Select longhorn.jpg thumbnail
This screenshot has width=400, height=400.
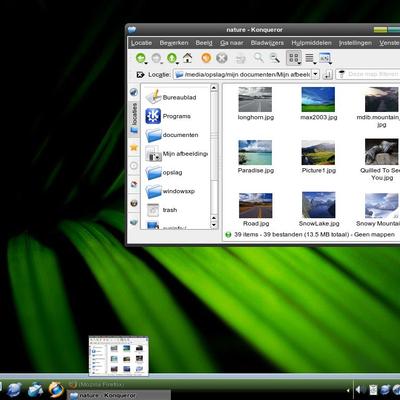pos(255,99)
